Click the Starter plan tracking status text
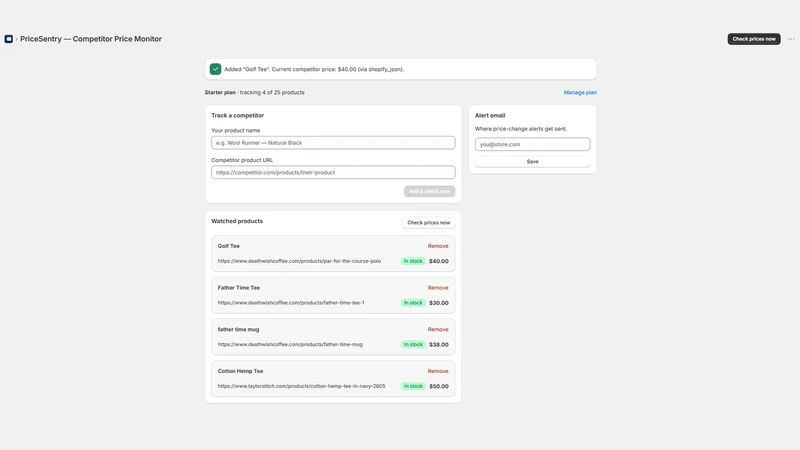 pos(255,92)
